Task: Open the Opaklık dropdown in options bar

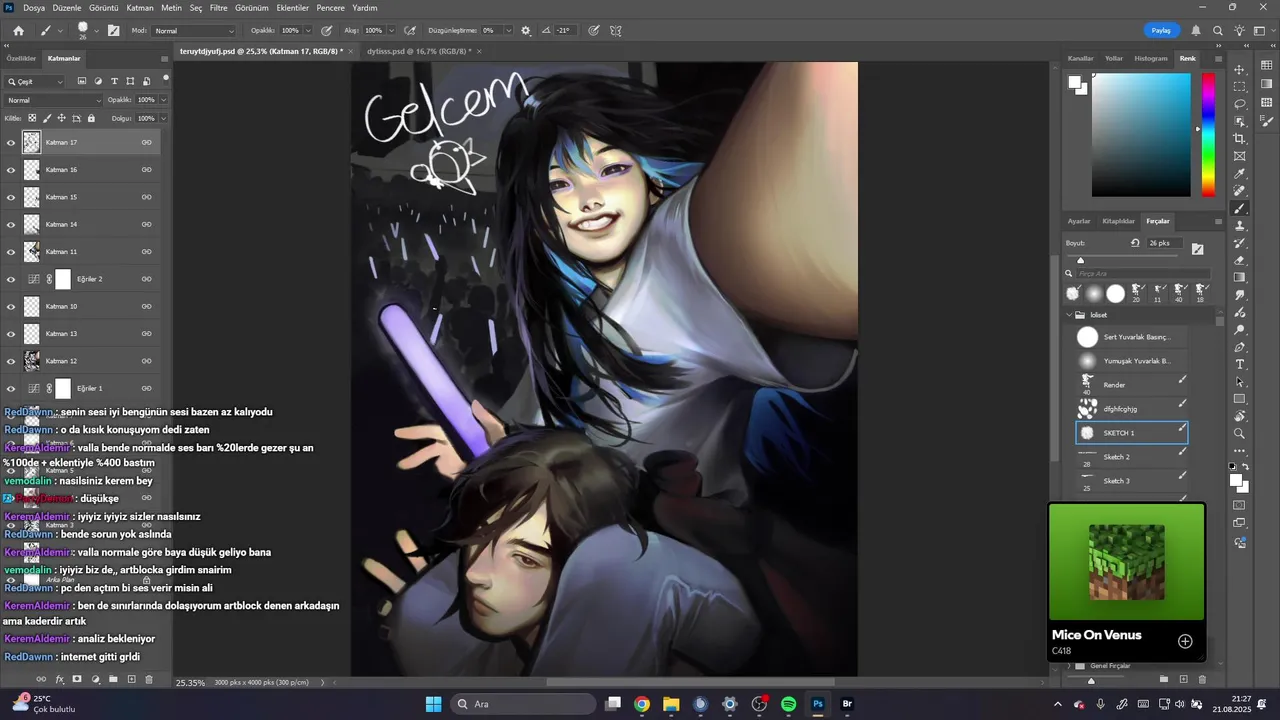Action: pos(306,31)
